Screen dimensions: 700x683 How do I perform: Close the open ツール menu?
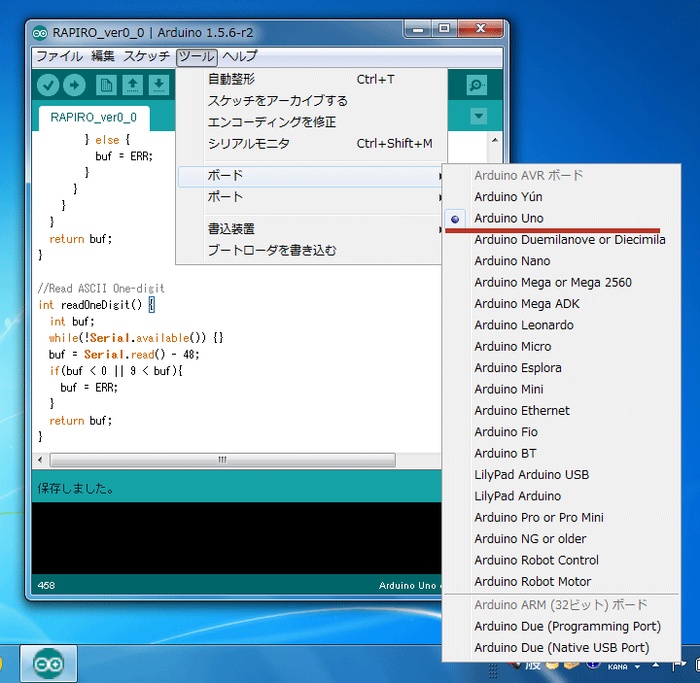(x=196, y=57)
